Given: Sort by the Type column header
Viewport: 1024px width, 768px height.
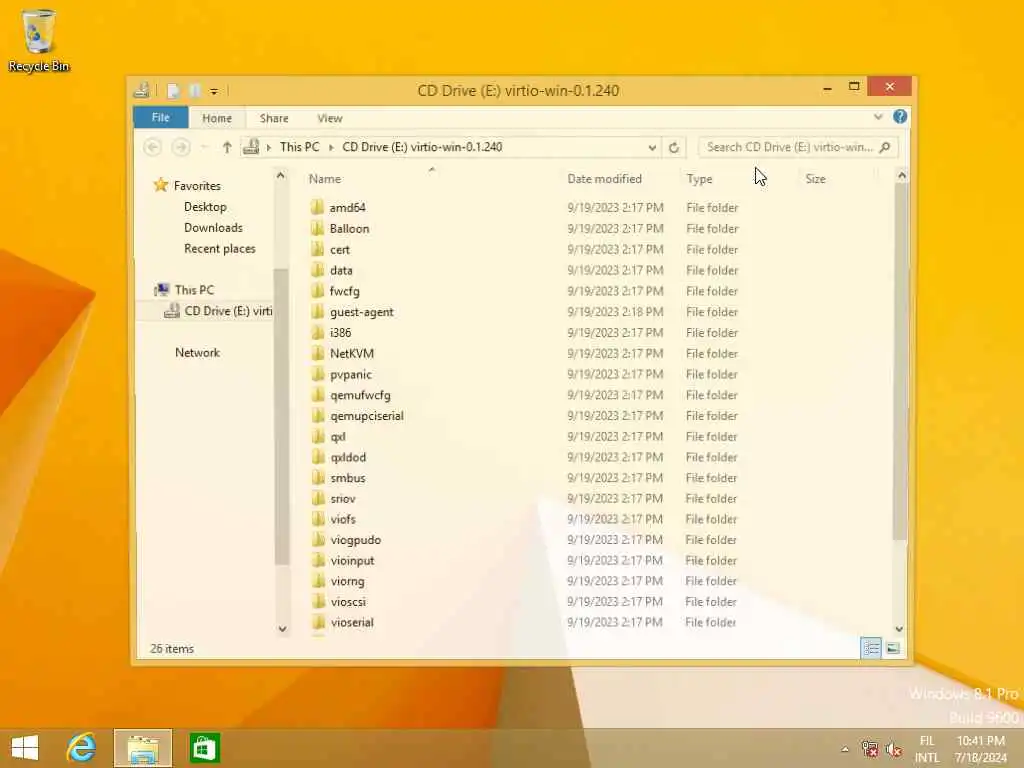Looking at the screenshot, I should click(699, 179).
